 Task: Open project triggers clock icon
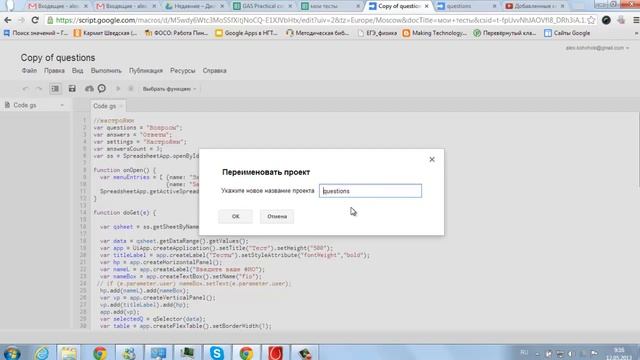(102, 89)
